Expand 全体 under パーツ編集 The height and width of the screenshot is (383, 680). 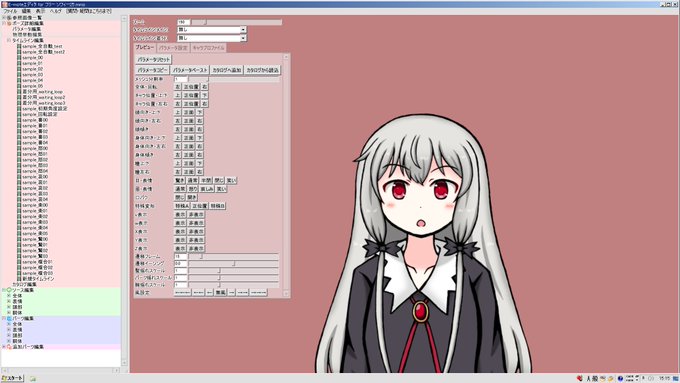tap(8, 324)
